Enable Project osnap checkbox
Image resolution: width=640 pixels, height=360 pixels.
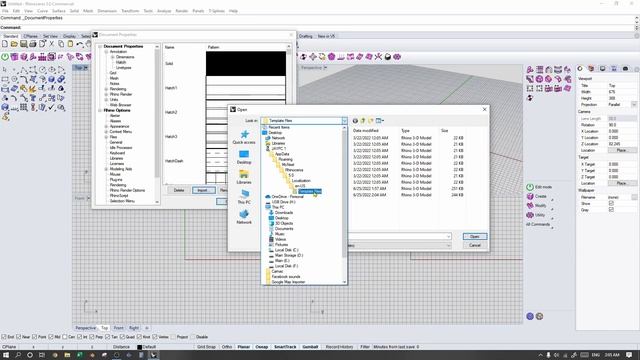pos(172,337)
